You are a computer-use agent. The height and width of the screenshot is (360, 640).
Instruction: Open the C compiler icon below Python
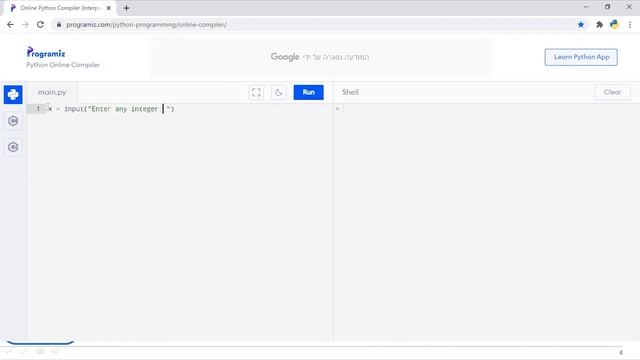pyautogui.click(x=13, y=121)
